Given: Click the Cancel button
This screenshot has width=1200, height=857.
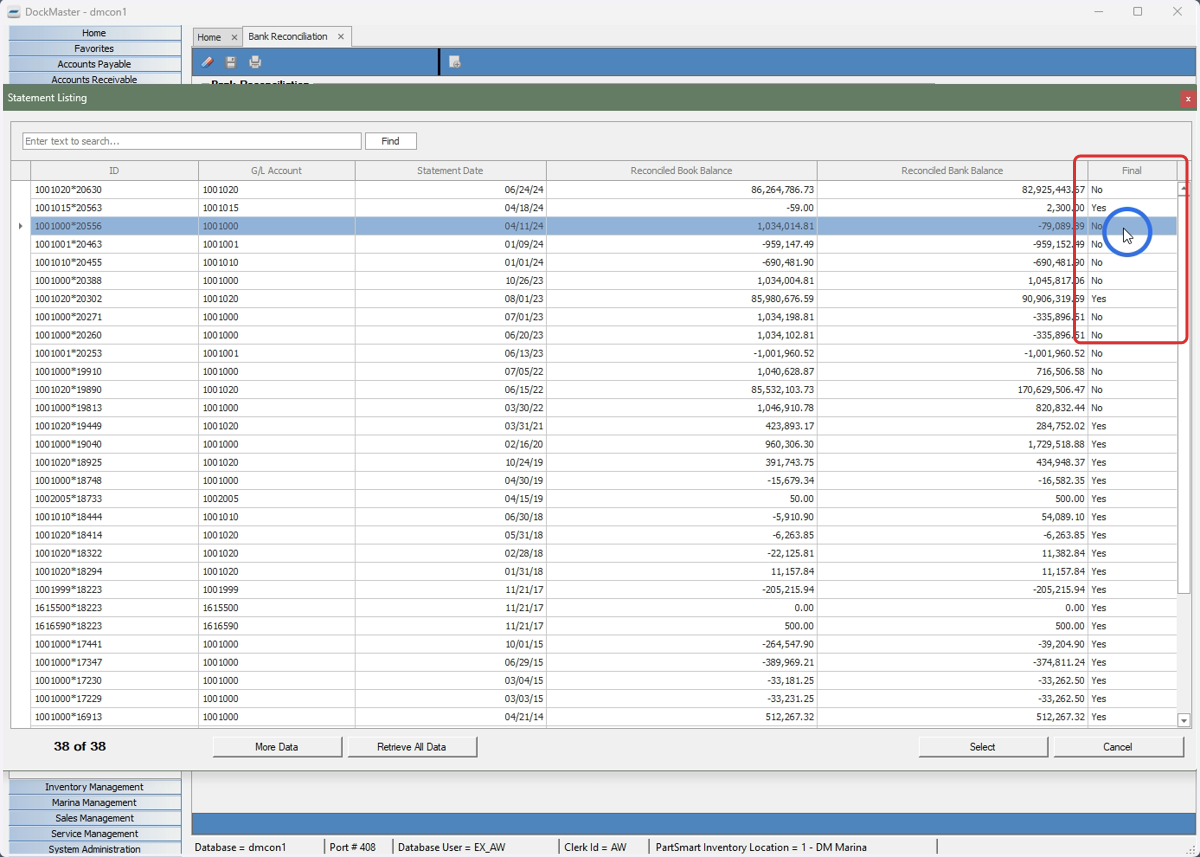Looking at the screenshot, I should coord(1117,747).
